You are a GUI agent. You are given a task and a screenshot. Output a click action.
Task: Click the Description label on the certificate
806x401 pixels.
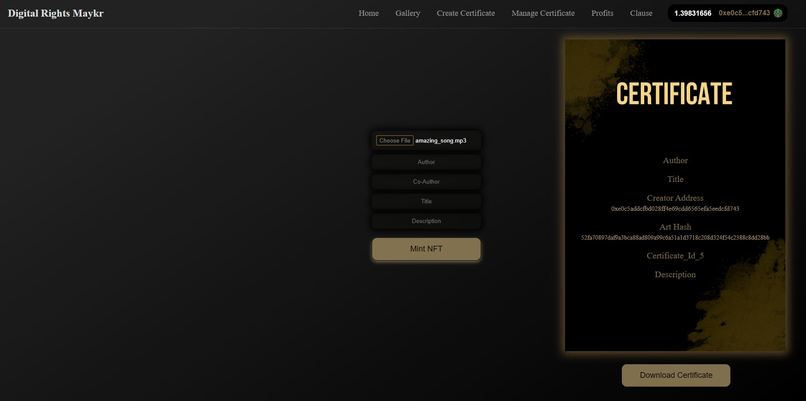click(675, 275)
